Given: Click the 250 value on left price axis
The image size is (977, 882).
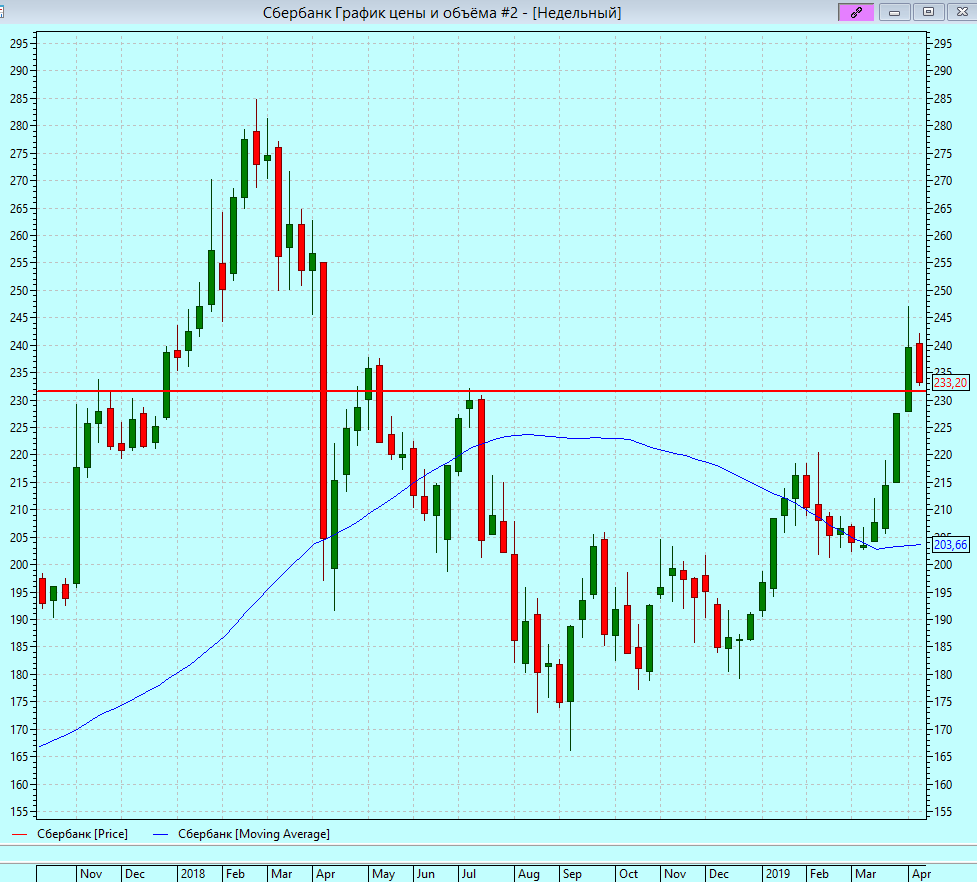Looking at the screenshot, I should pos(19,290).
